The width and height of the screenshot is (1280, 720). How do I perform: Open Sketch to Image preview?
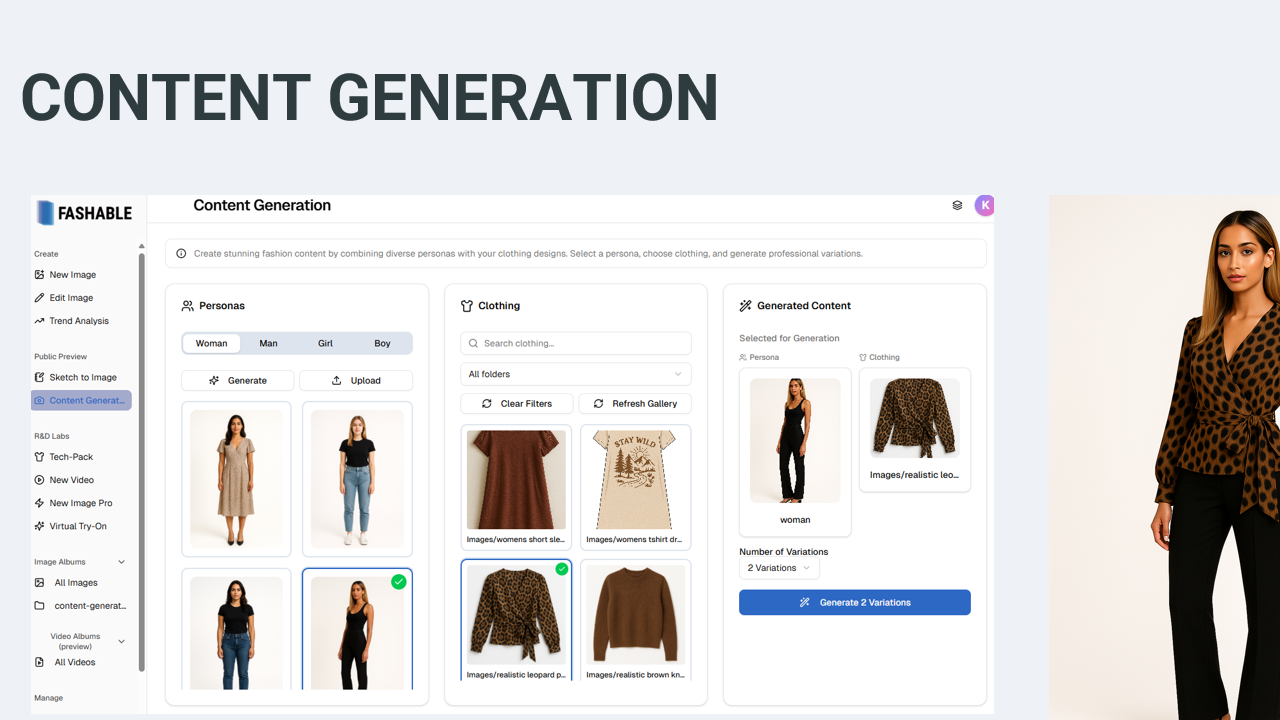[x=83, y=377]
